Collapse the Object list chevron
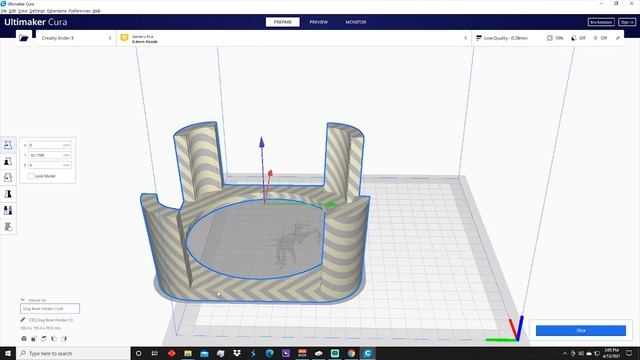This screenshot has width=640, height=360. [x=23, y=300]
